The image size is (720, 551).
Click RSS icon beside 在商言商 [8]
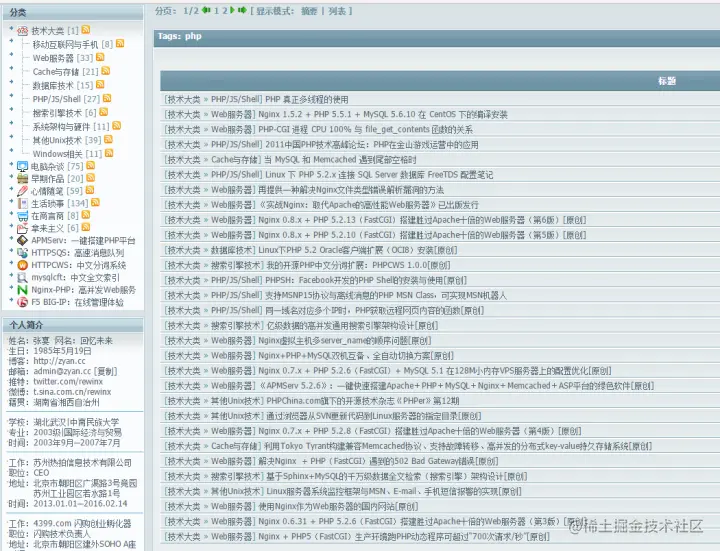(85, 215)
